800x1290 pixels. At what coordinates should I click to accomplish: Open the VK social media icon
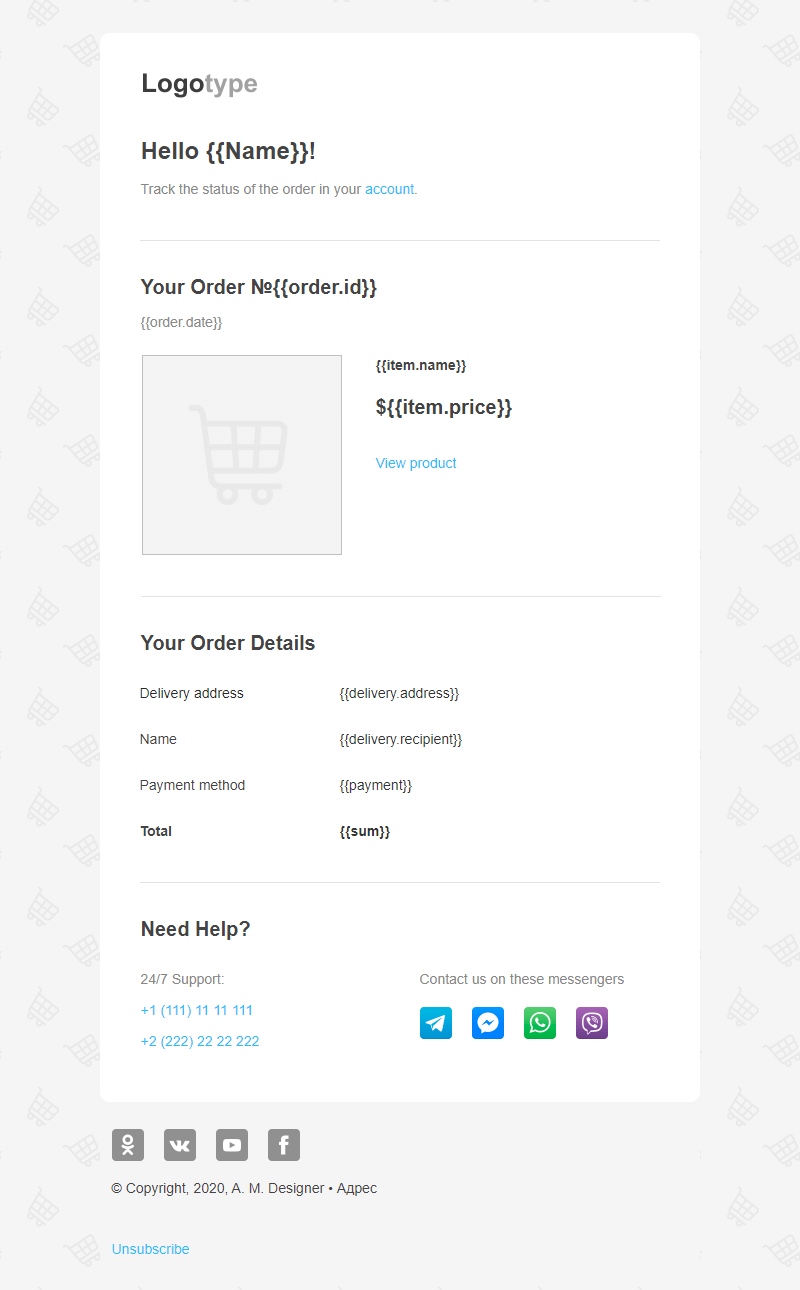click(x=180, y=1145)
